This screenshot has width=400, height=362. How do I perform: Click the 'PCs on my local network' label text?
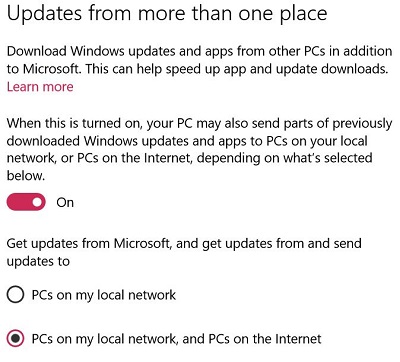[x=104, y=295]
